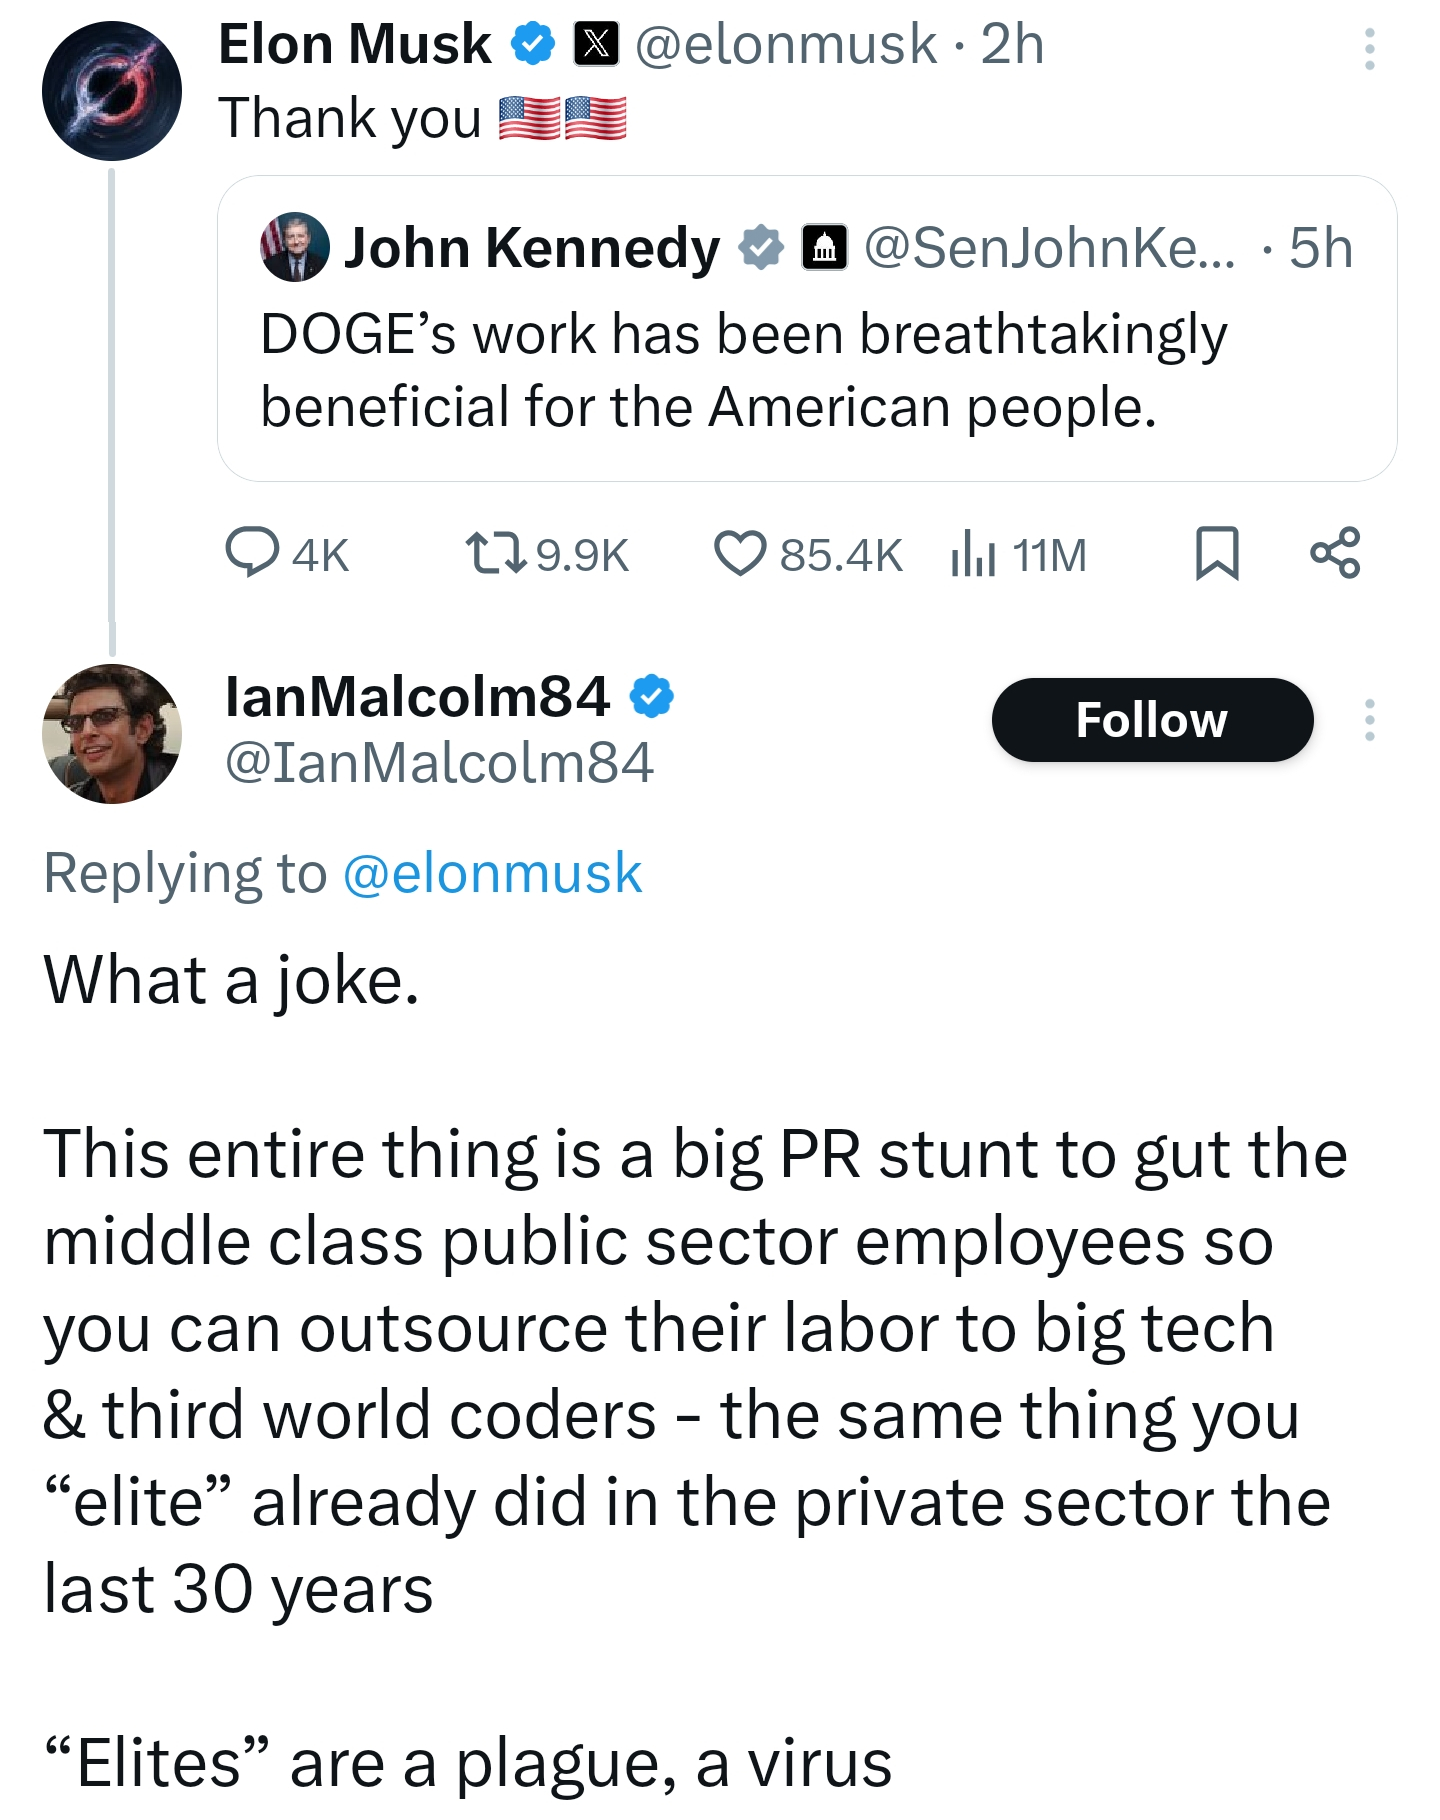
Task: Repost Elon Musk's tweet
Action: pos(496,553)
